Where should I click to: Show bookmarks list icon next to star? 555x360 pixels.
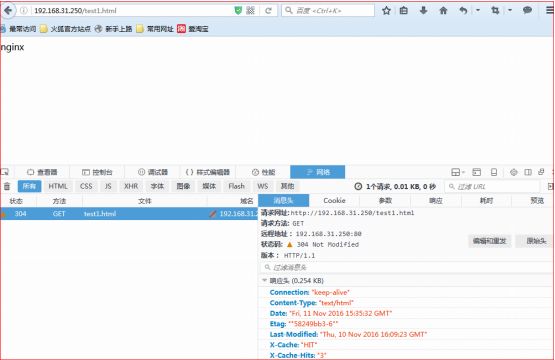(404, 11)
